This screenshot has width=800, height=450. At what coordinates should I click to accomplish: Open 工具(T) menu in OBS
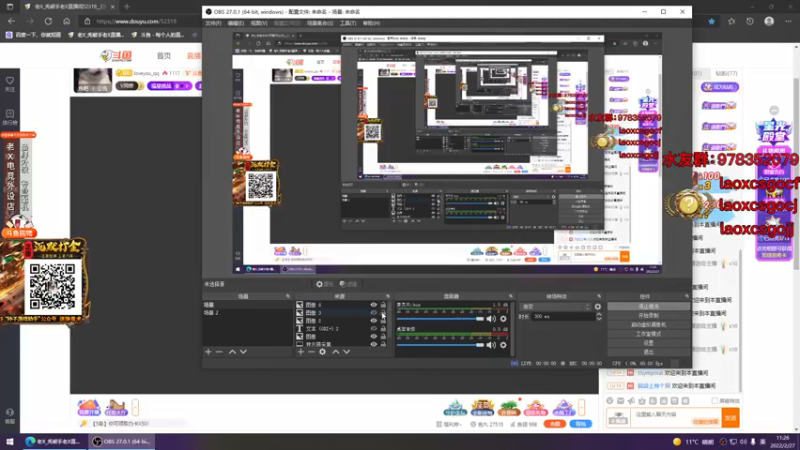(x=348, y=23)
